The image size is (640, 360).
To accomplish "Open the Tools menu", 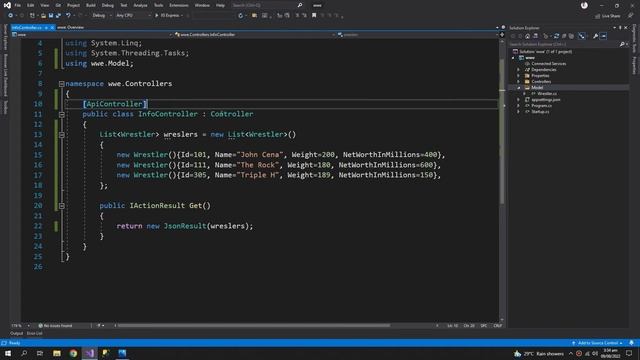I will [158, 5].
